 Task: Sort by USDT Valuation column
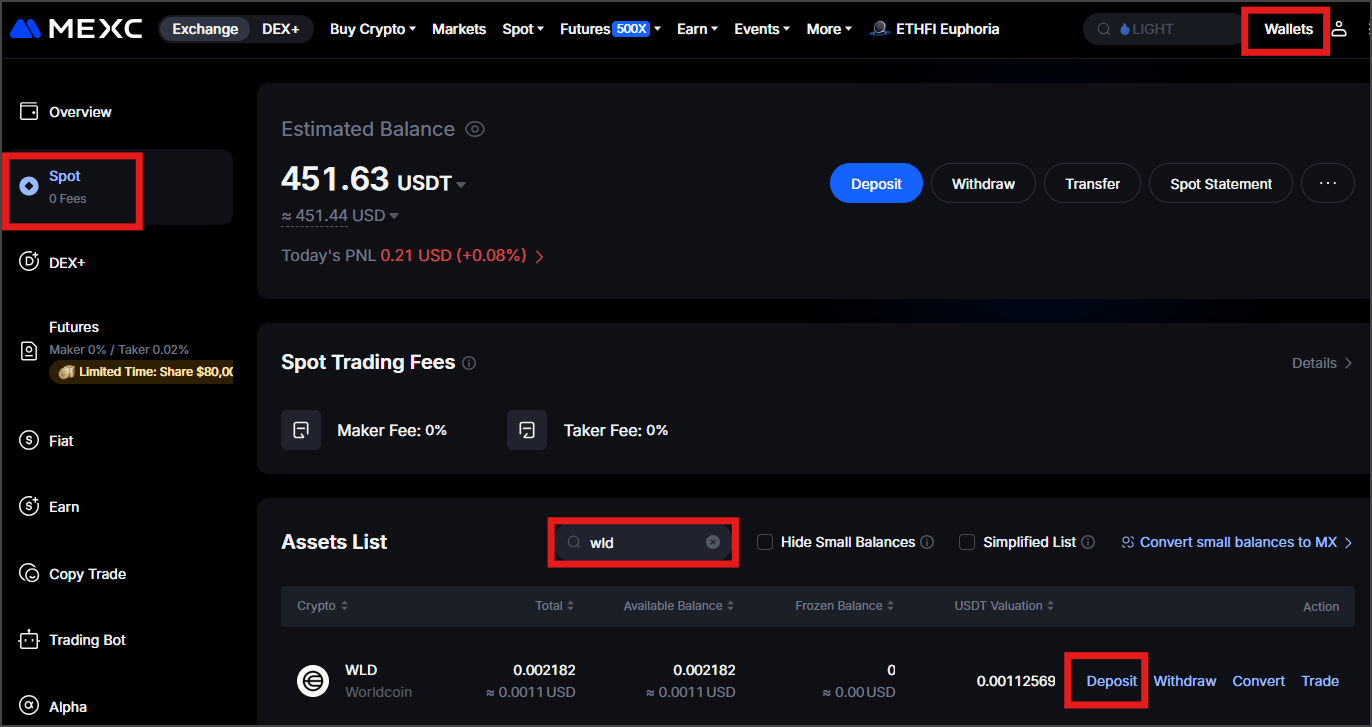[x=1005, y=606]
